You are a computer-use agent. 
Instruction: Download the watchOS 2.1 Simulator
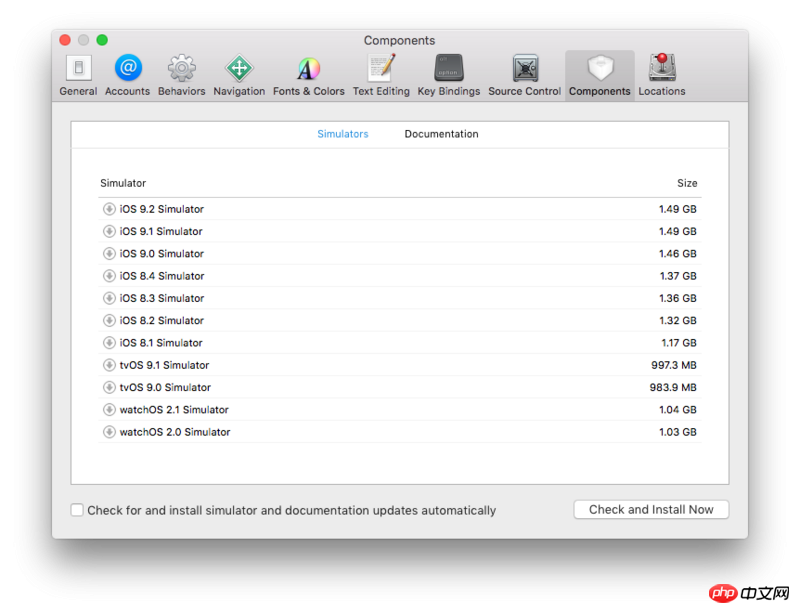tap(109, 409)
